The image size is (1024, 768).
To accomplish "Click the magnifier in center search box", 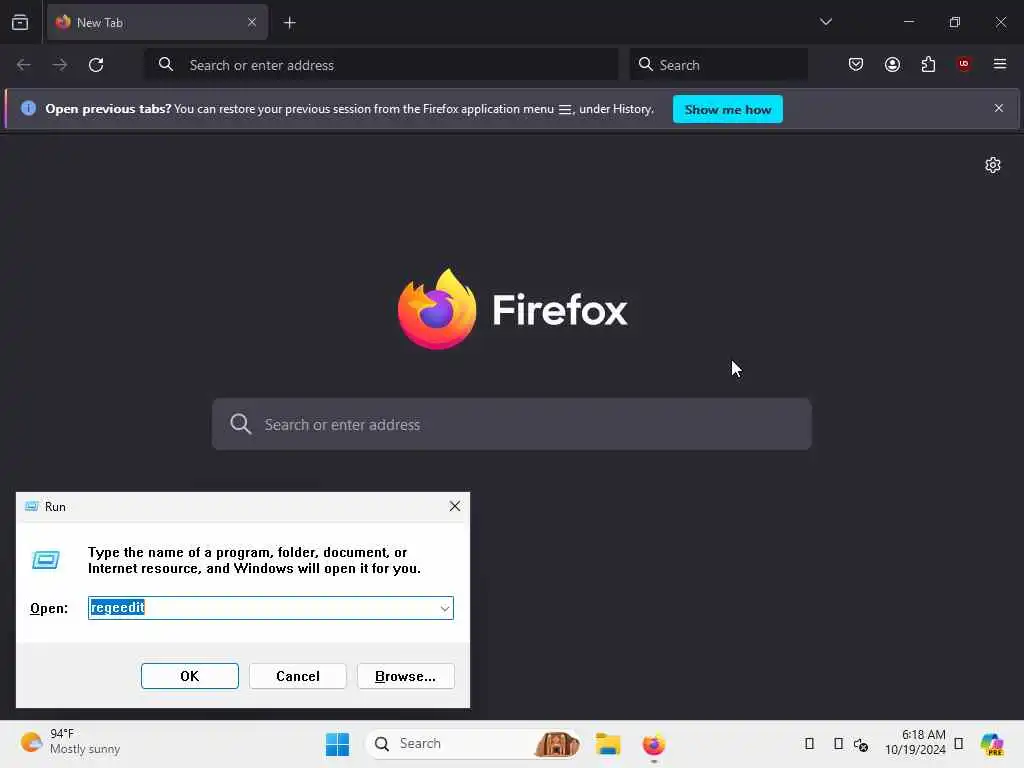I will point(240,424).
